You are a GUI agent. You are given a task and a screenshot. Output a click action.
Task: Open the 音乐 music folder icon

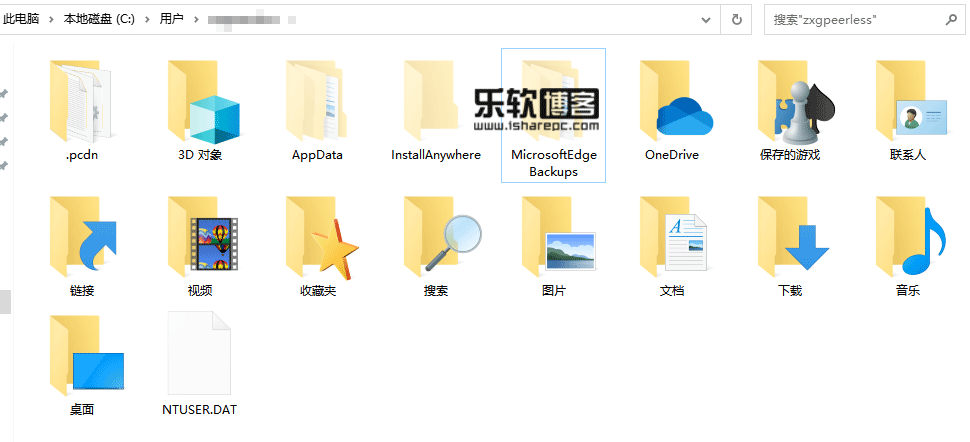tap(911, 238)
